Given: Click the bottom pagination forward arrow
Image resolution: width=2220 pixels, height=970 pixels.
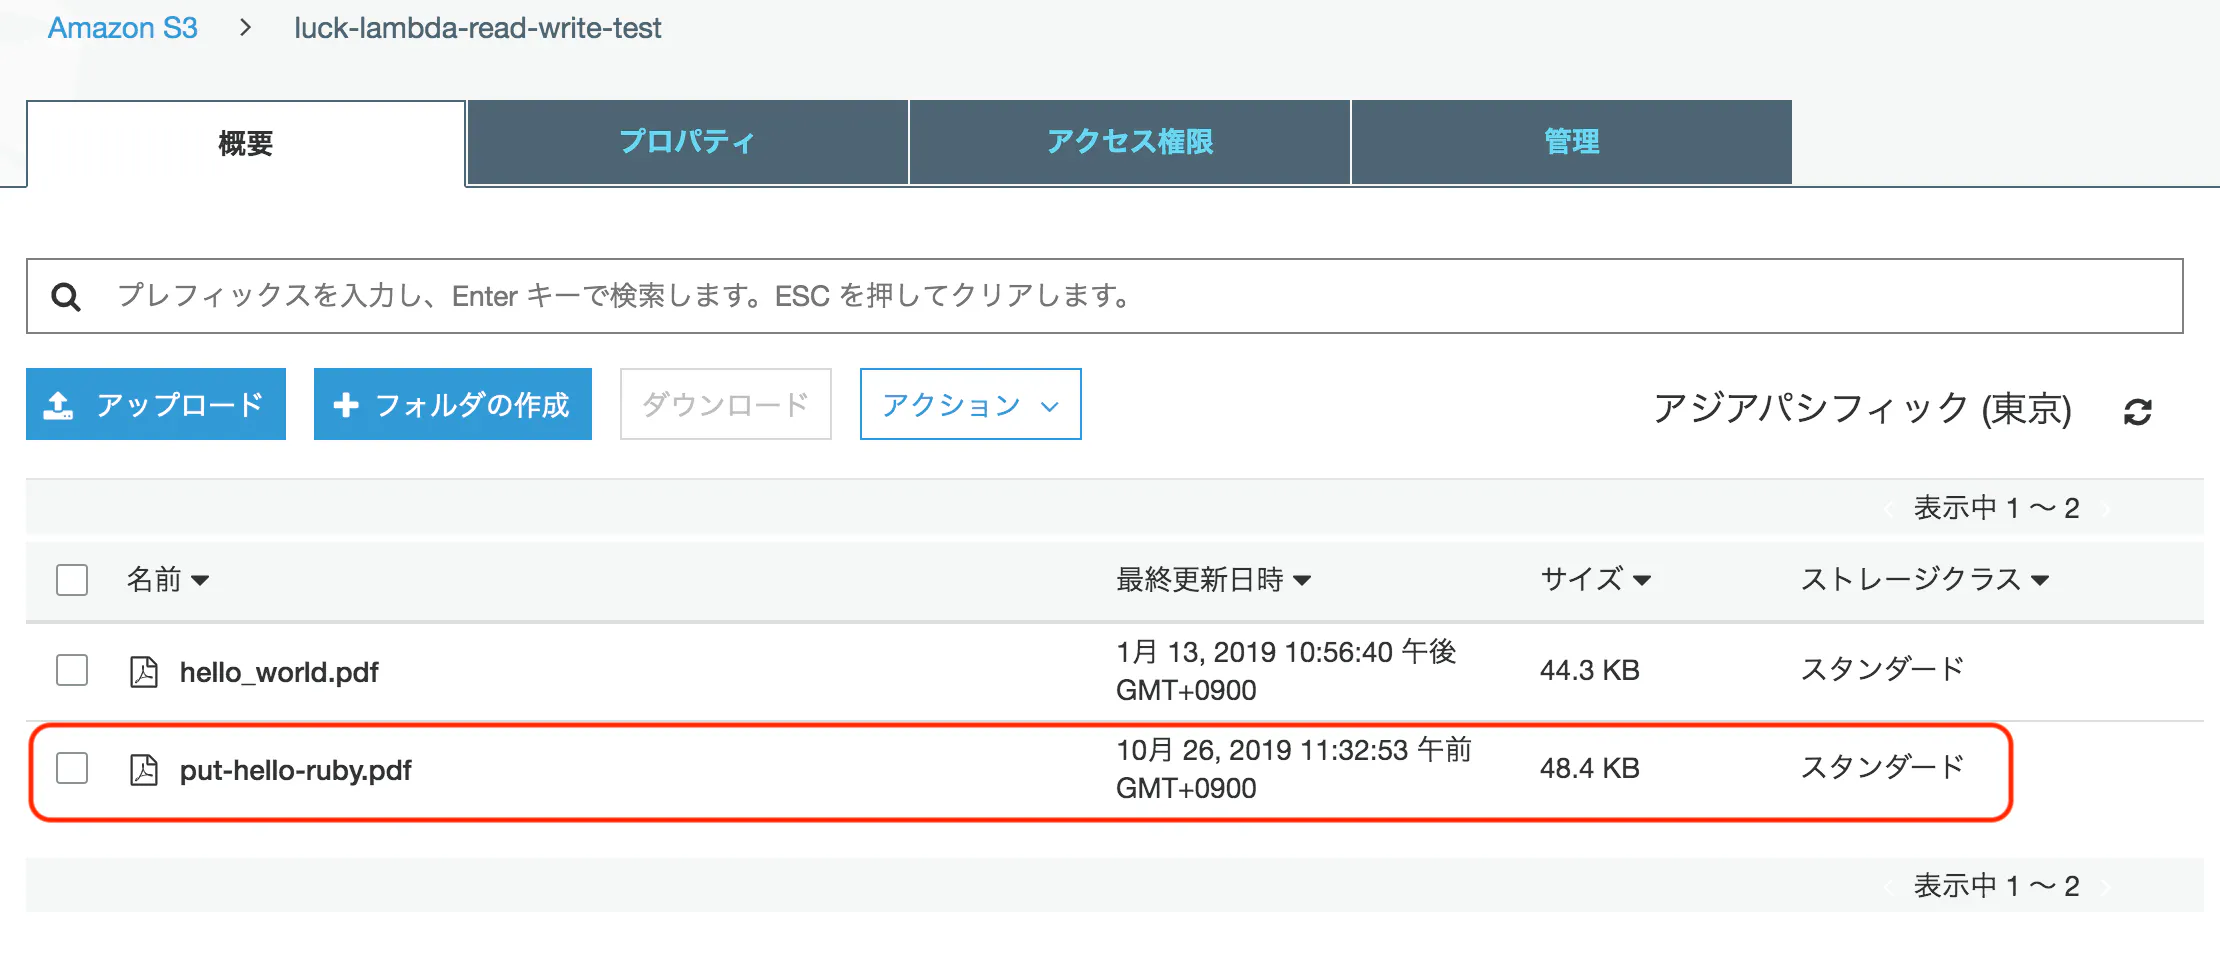Looking at the screenshot, I should coord(2108,884).
